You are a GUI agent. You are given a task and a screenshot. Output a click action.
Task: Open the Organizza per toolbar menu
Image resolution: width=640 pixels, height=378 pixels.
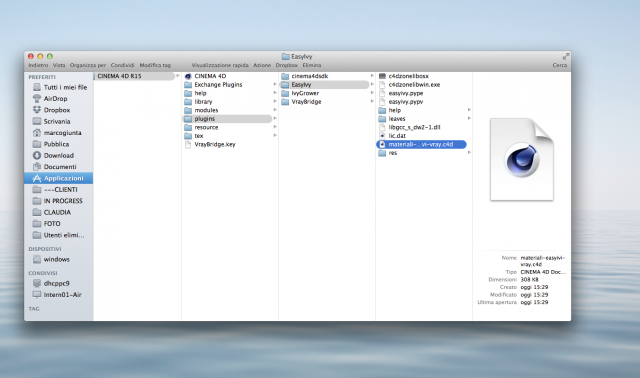88,65
